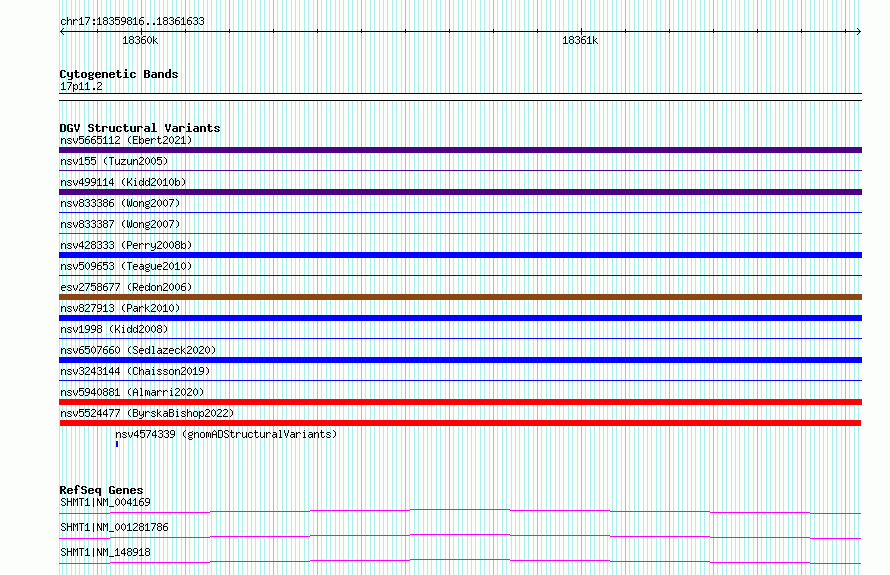Click the nsv833387 (Wong2007) label
The width and height of the screenshot is (890, 575).
(x=120, y=224)
